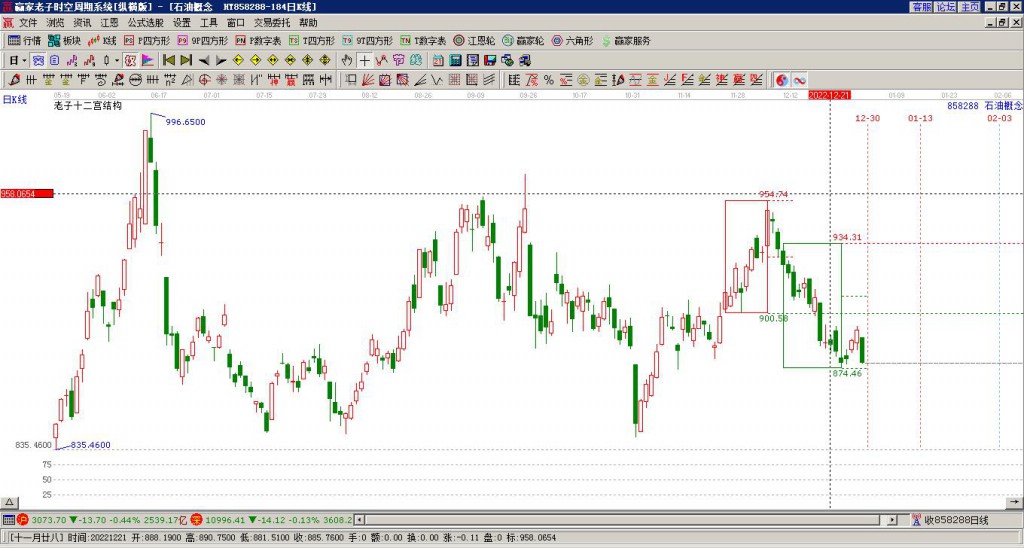Open the T四方形 time square
Screen dimensions: 1024x548
coord(312,40)
